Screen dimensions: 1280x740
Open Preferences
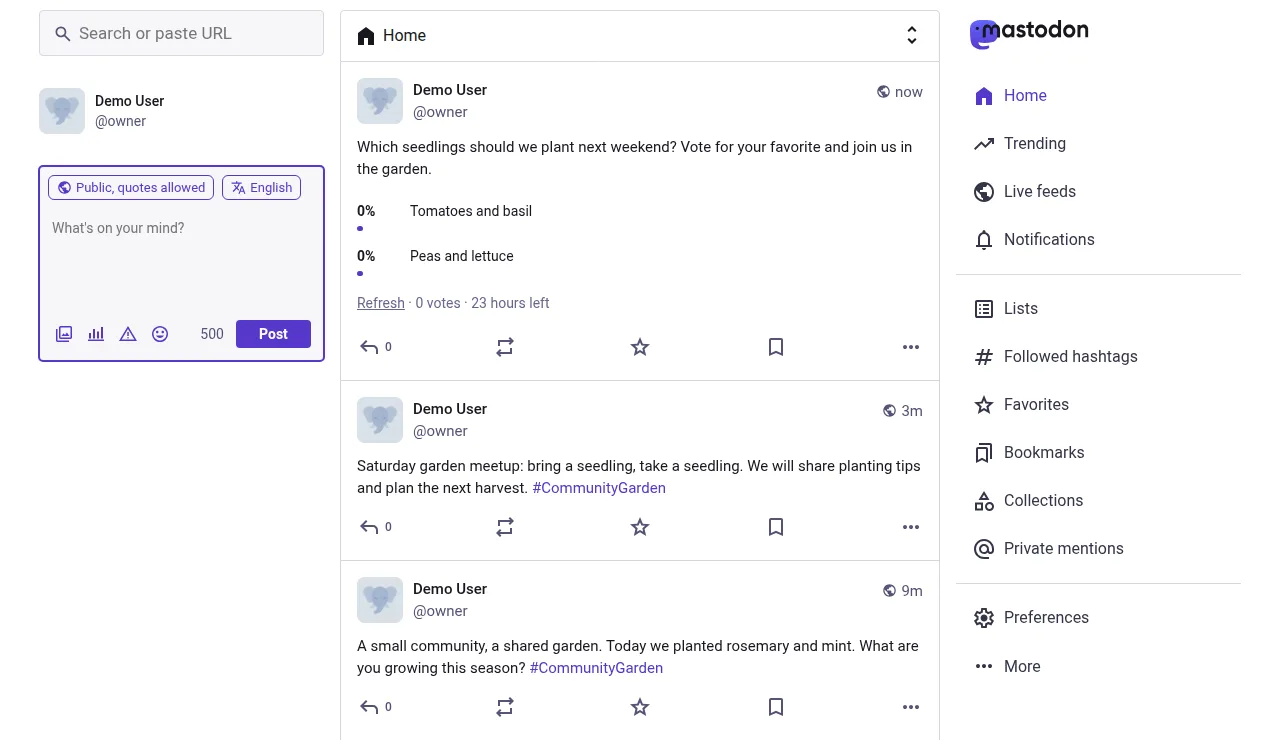click(1031, 617)
